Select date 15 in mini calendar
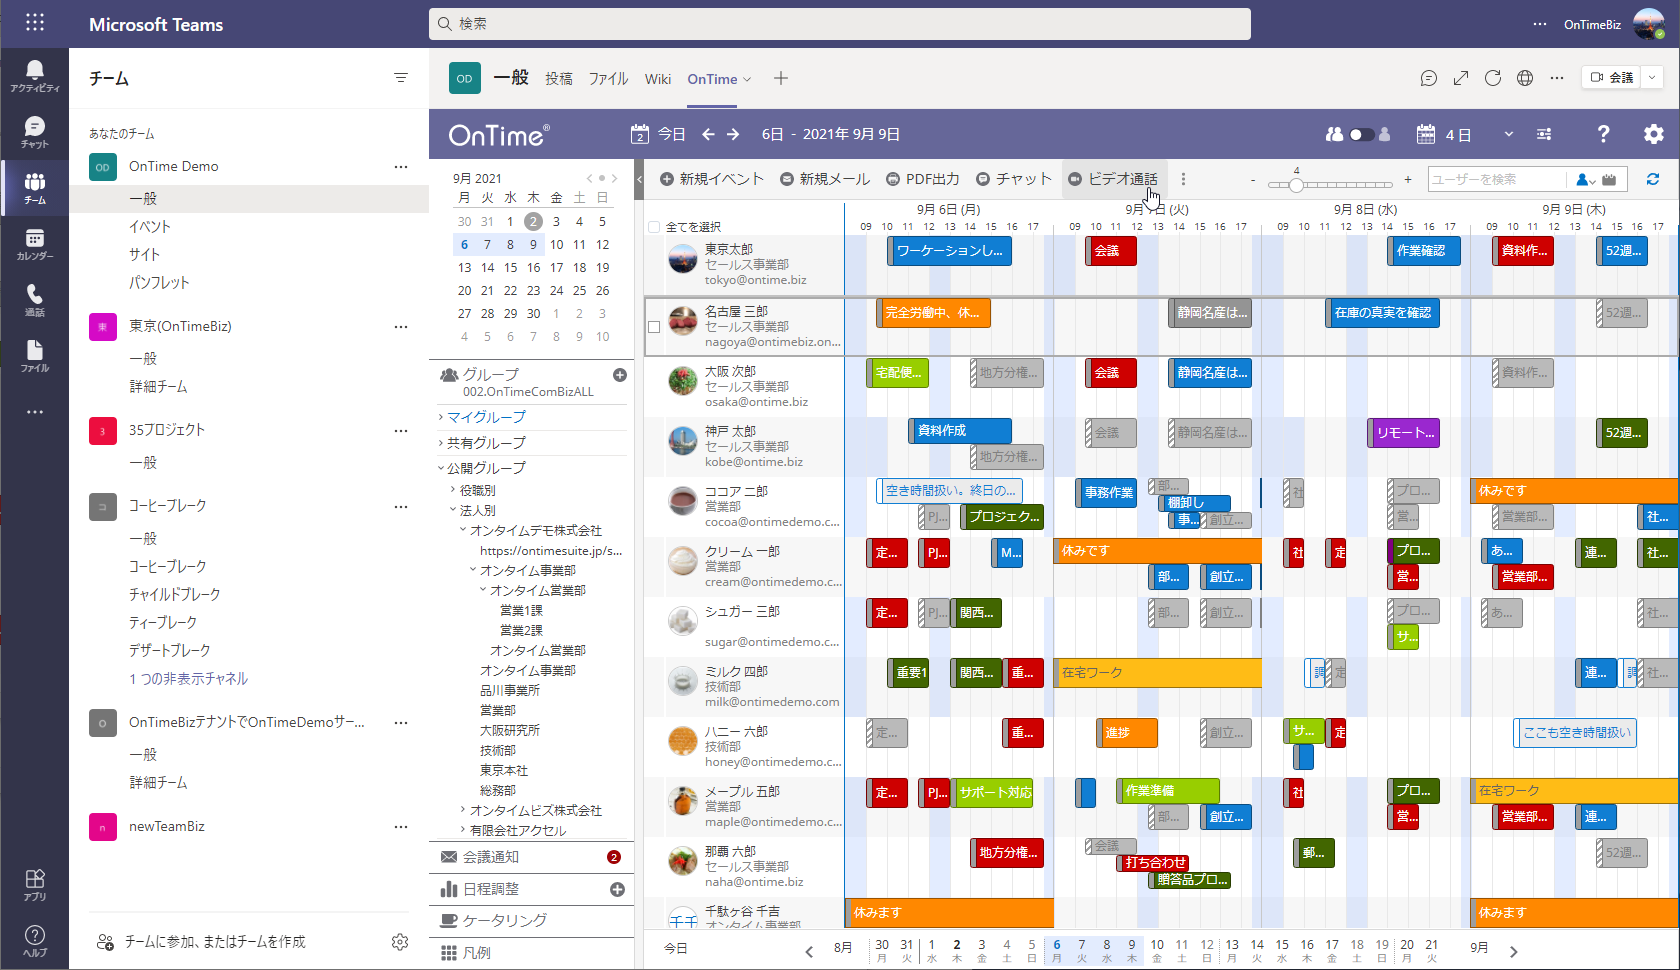 click(511, 267)
